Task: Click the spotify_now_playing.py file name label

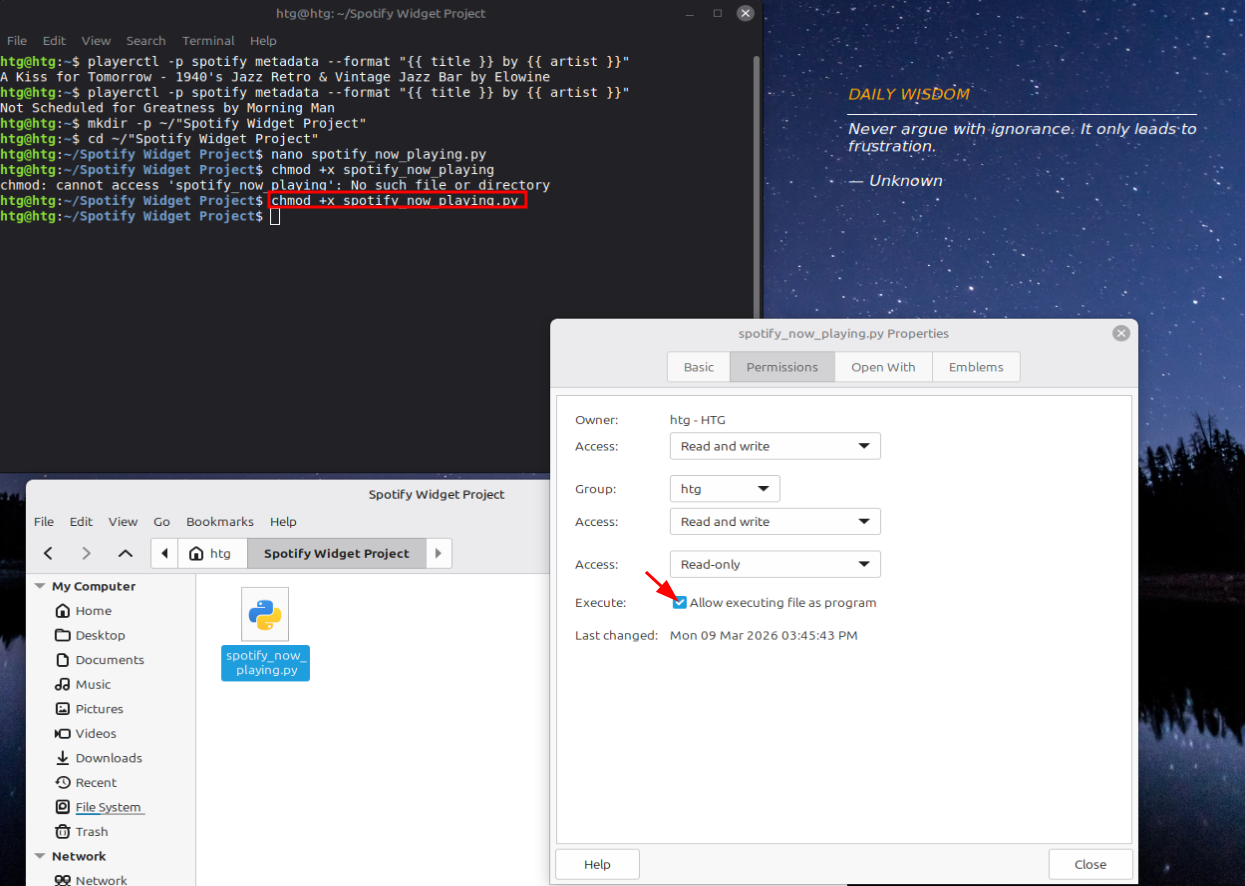Action: point(266,663)
